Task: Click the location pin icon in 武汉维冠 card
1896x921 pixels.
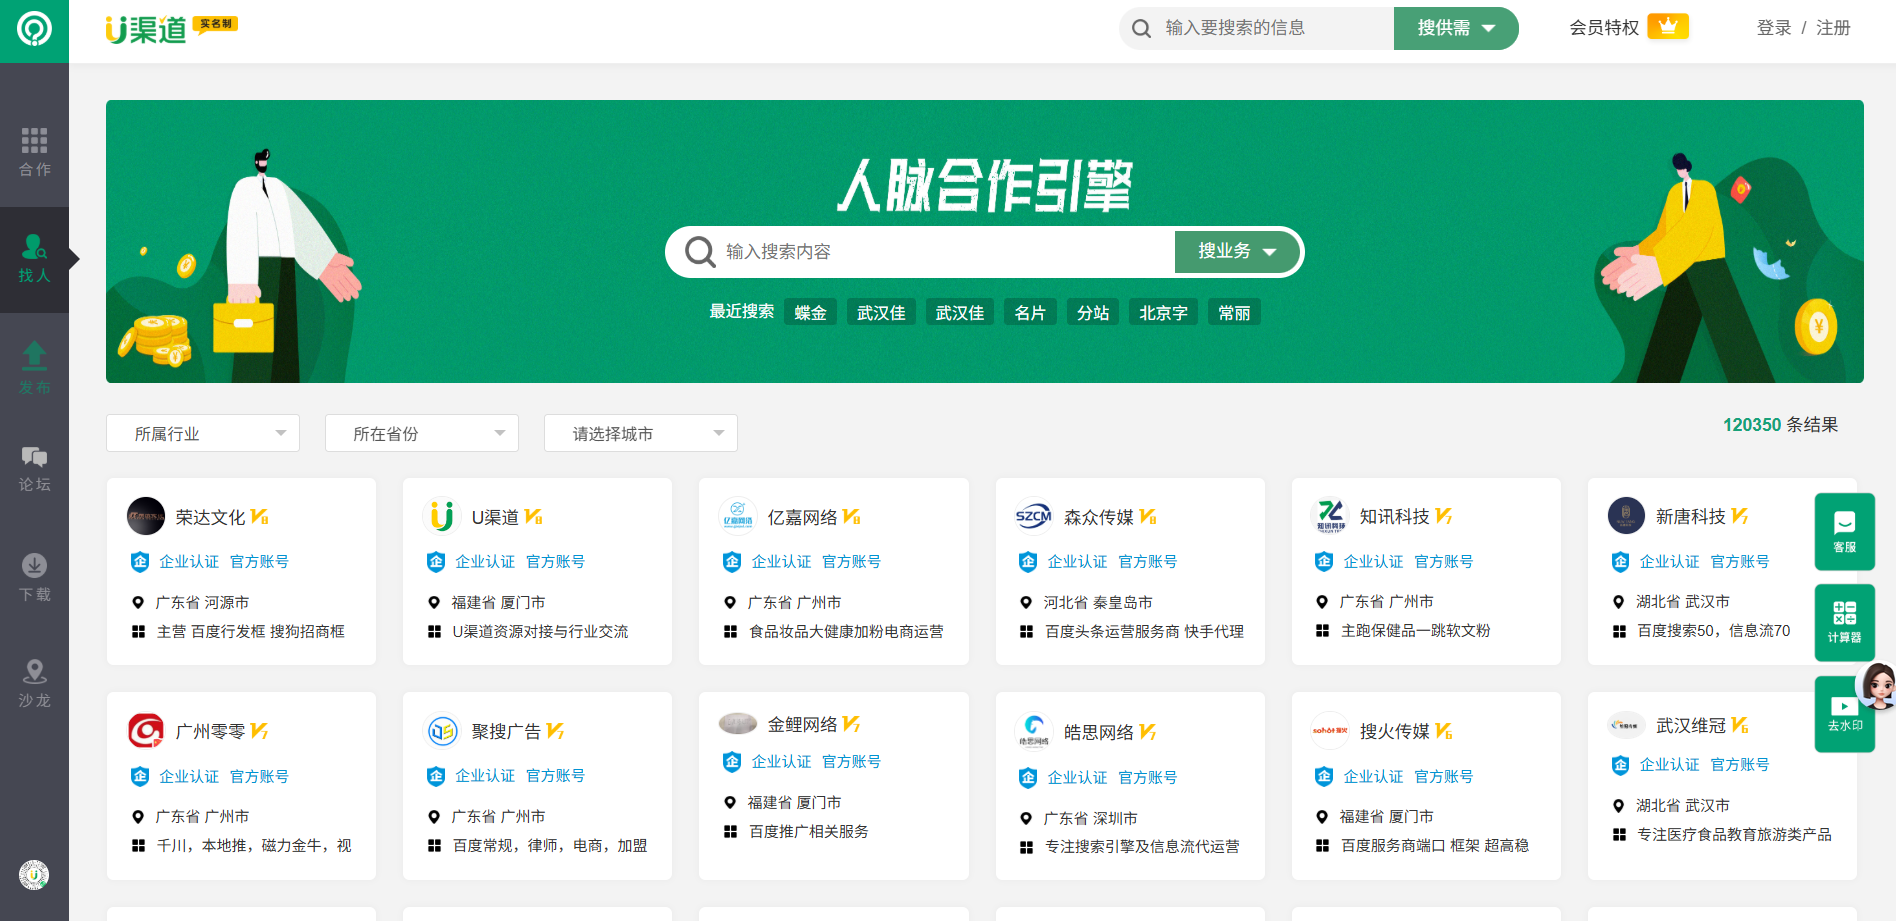Action: (x=1618, y=806)
